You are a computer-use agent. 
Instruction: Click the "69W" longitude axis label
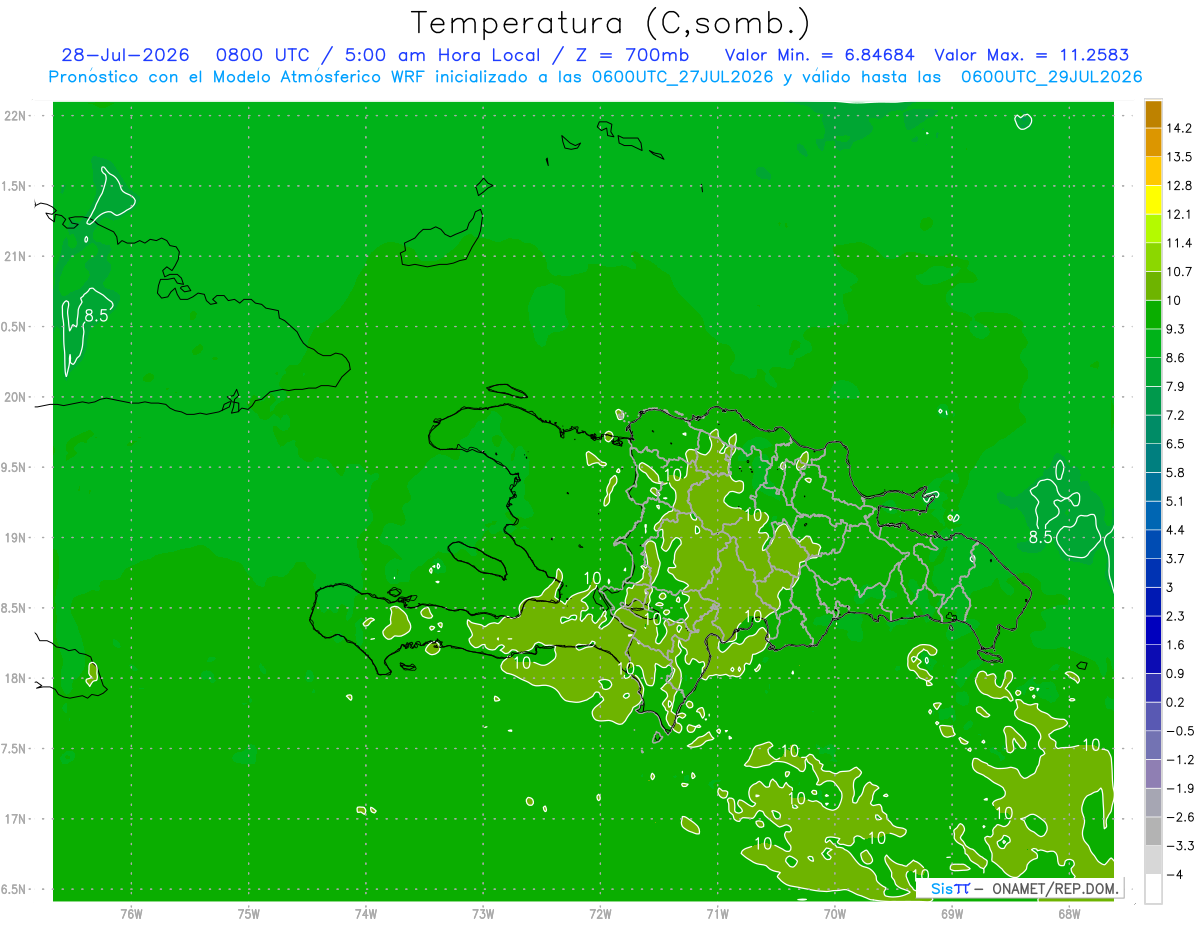point(952,913)
